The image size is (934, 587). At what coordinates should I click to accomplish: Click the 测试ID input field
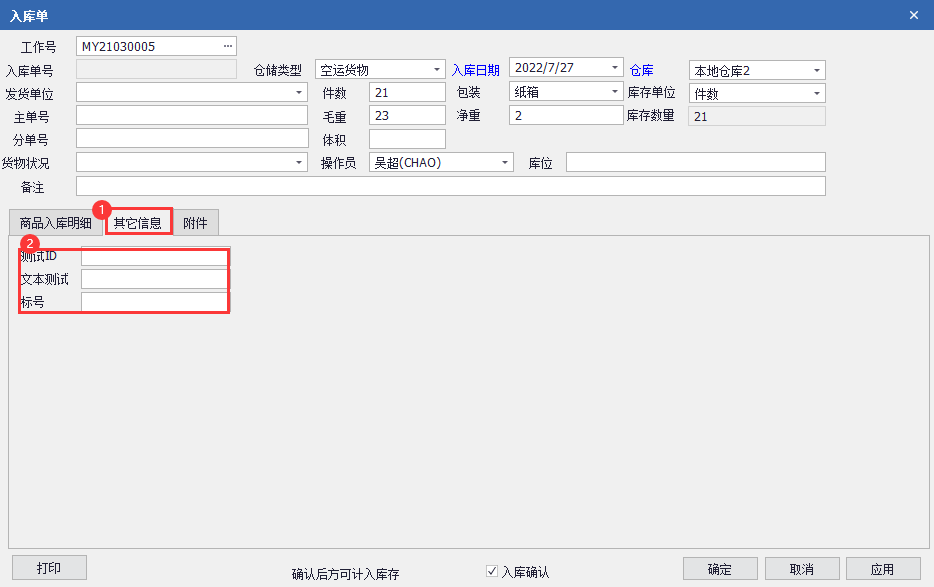(x=154, y=257)
